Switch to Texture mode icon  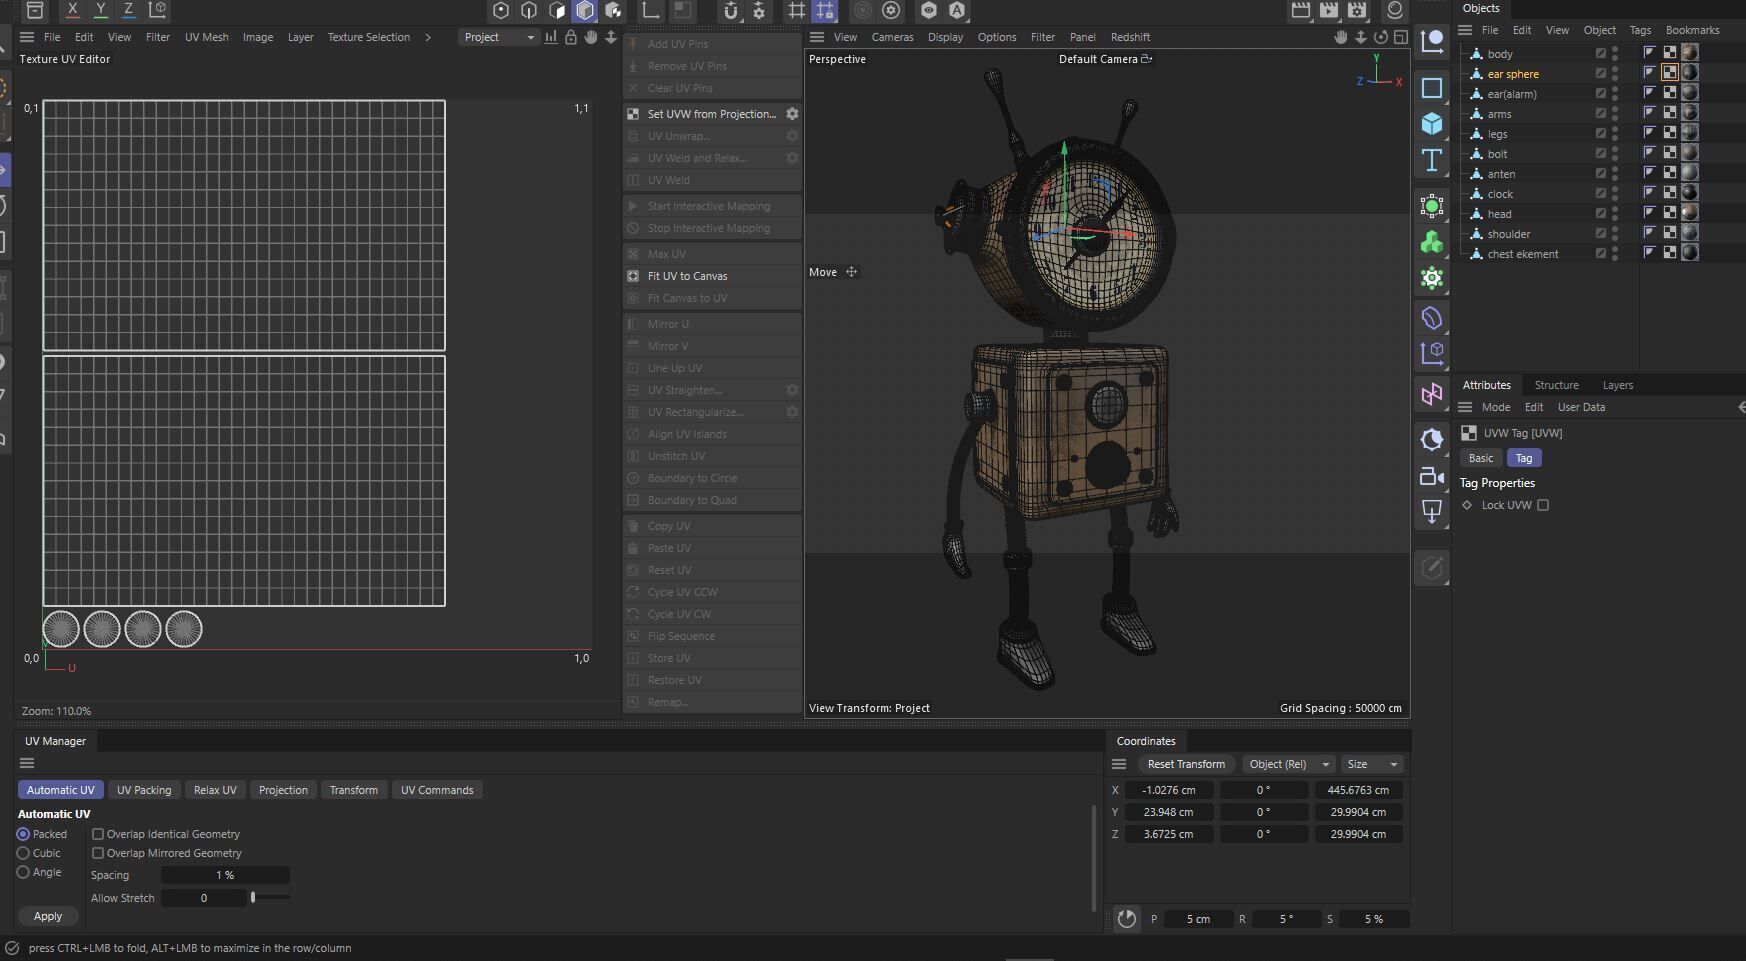tap(613, 10)
